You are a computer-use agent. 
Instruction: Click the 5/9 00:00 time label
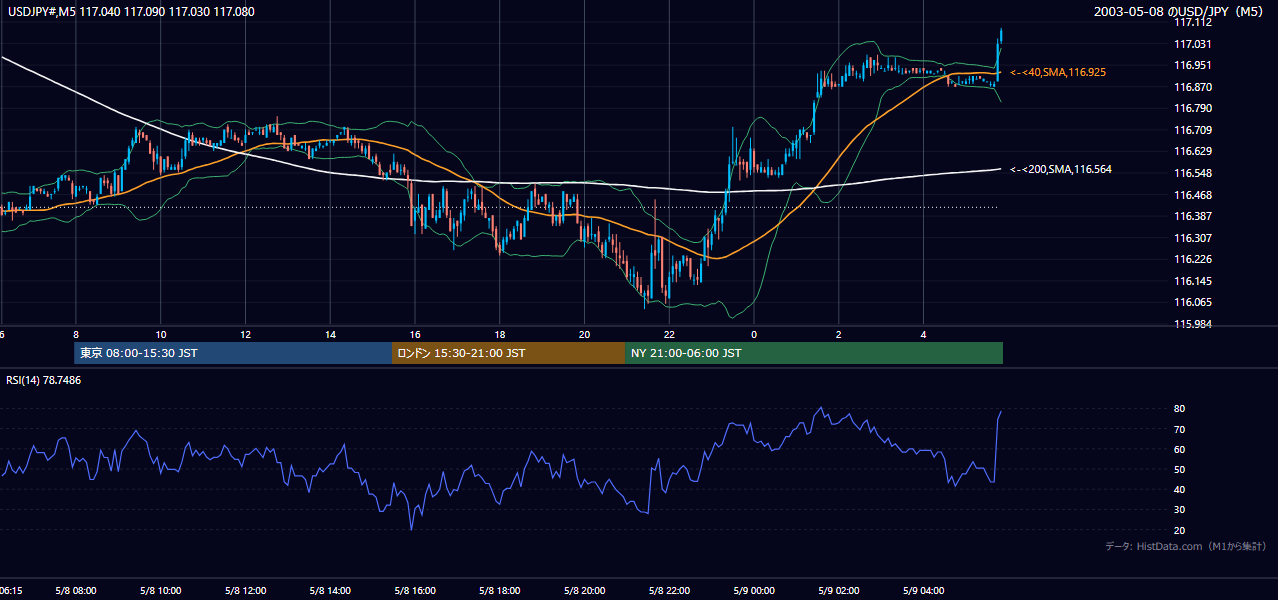coord(754,591)
